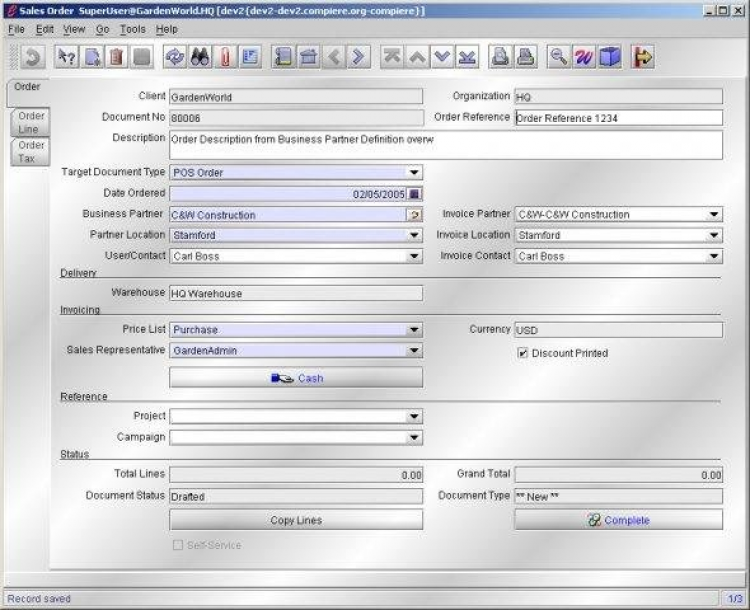Click the Undo changes toolbar icon
The image size is (750, 610).
[32, 58]
